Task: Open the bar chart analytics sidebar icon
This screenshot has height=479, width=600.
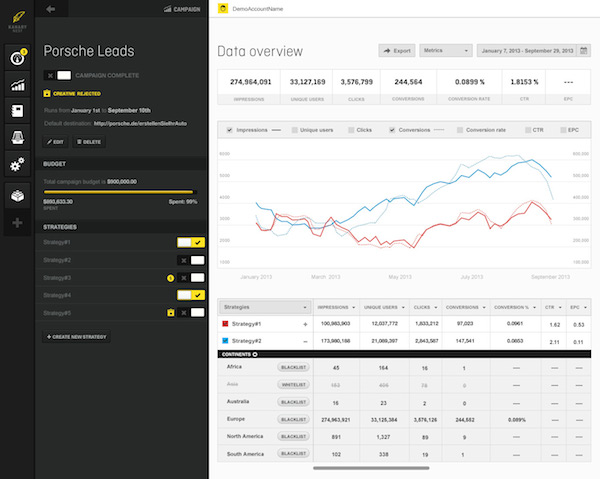Action: (x=17, y=84)
